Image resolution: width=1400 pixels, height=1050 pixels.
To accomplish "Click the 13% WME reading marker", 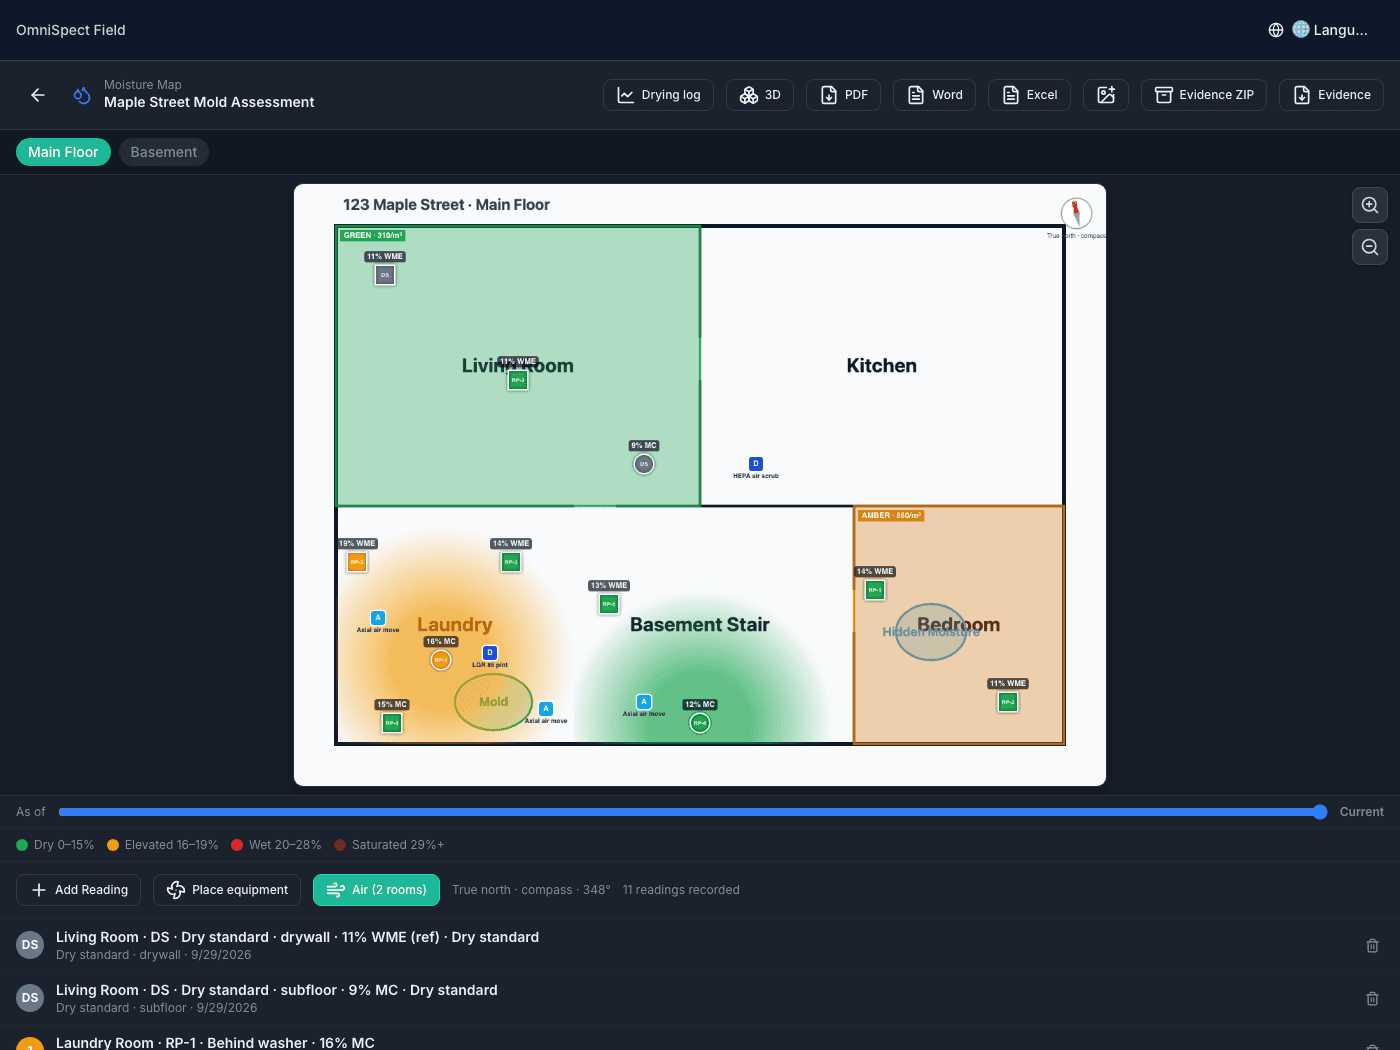I will coord(609,604).
